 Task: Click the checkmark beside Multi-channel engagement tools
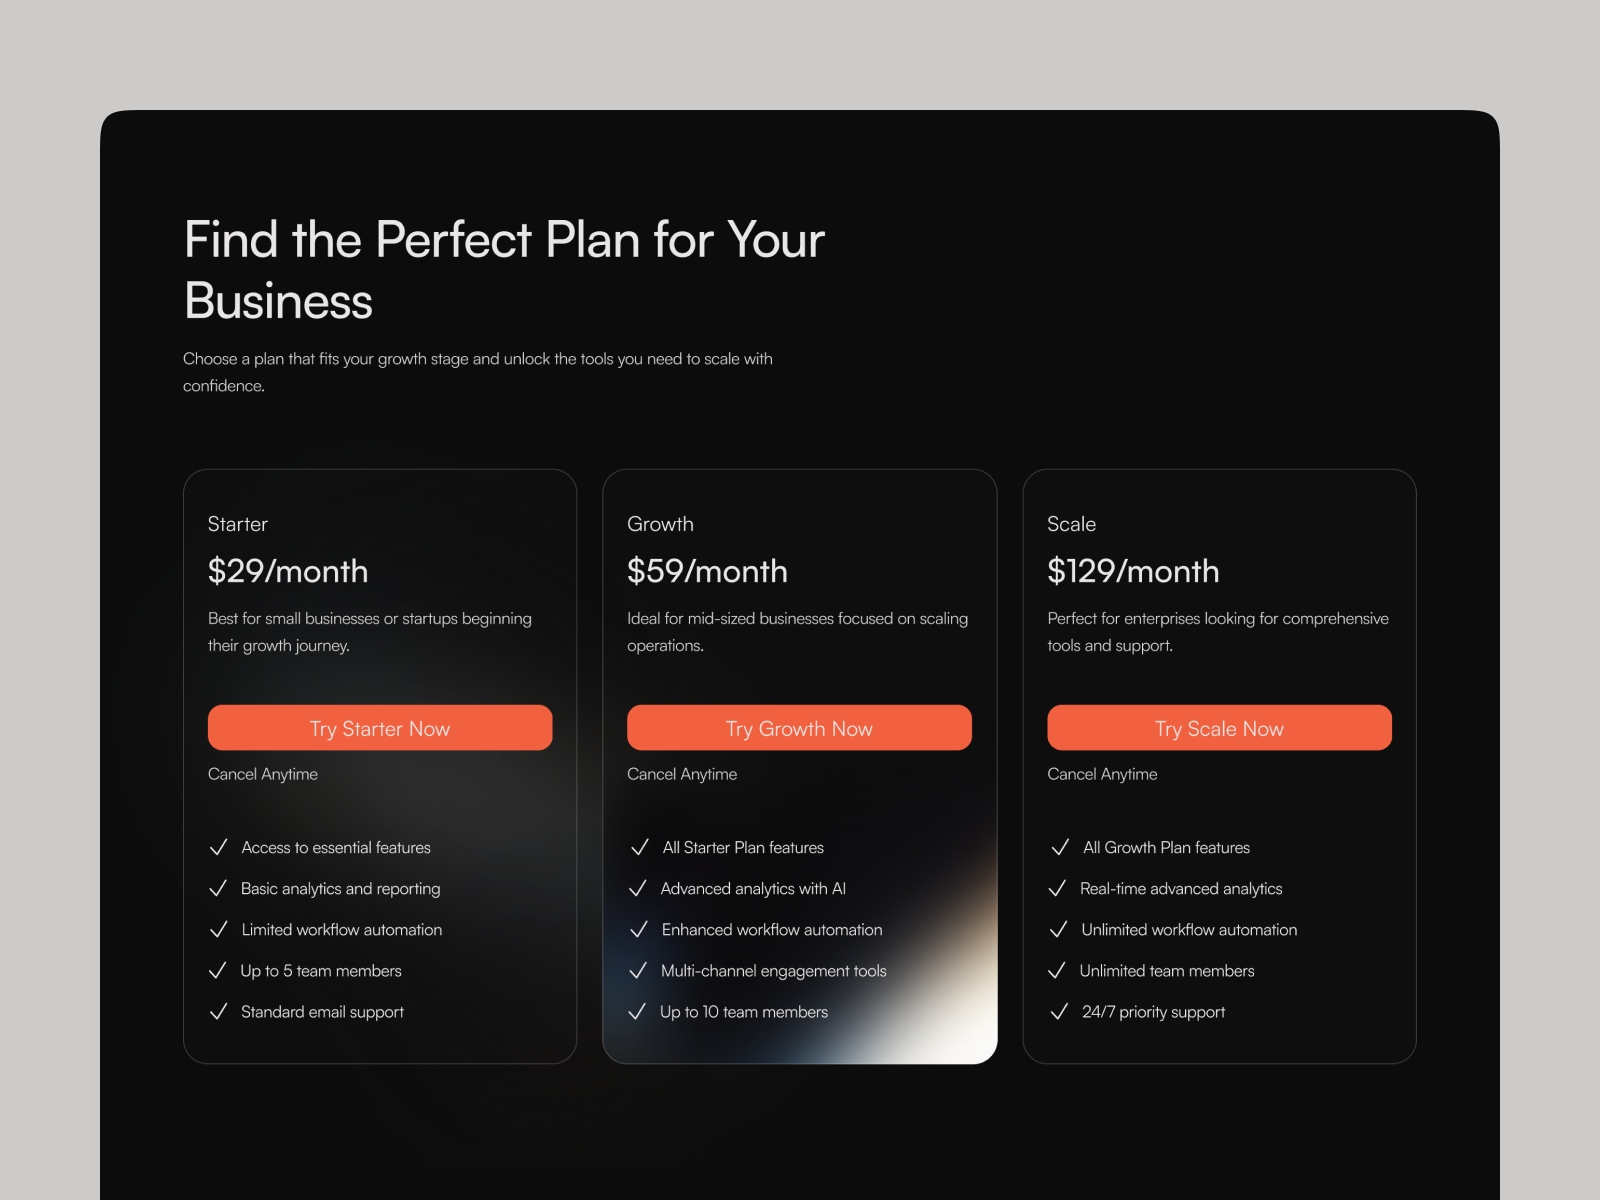[640, 970]
